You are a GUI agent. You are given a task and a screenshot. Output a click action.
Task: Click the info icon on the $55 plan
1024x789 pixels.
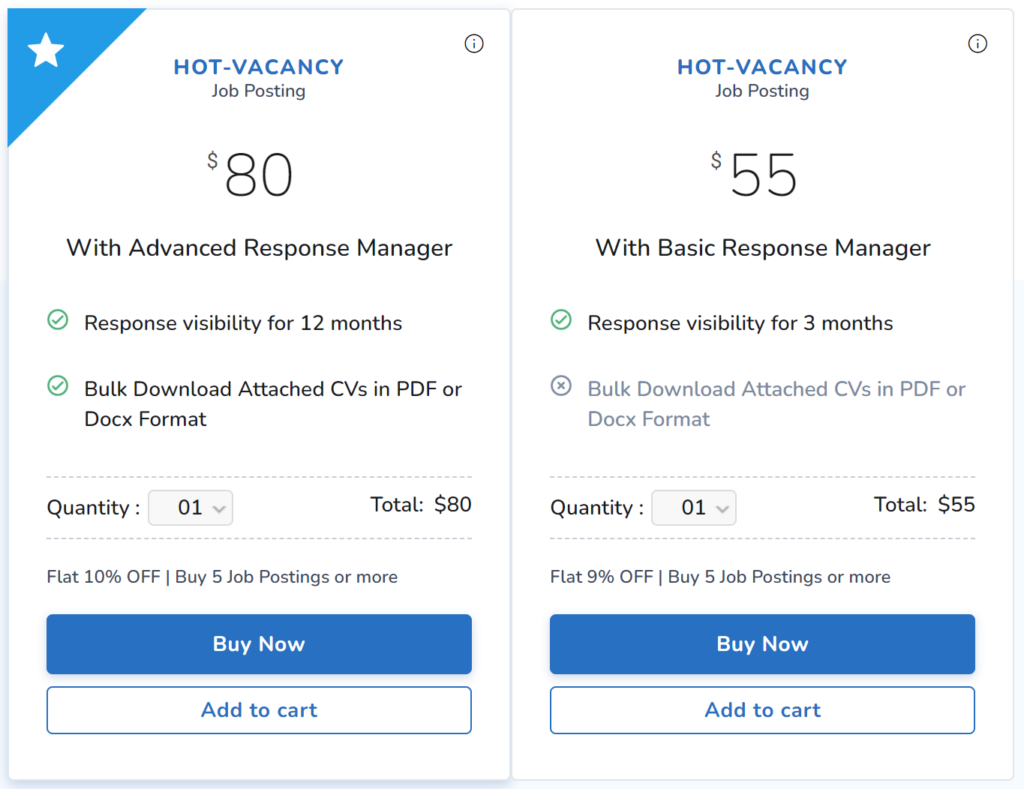click(x=977, y=43)
